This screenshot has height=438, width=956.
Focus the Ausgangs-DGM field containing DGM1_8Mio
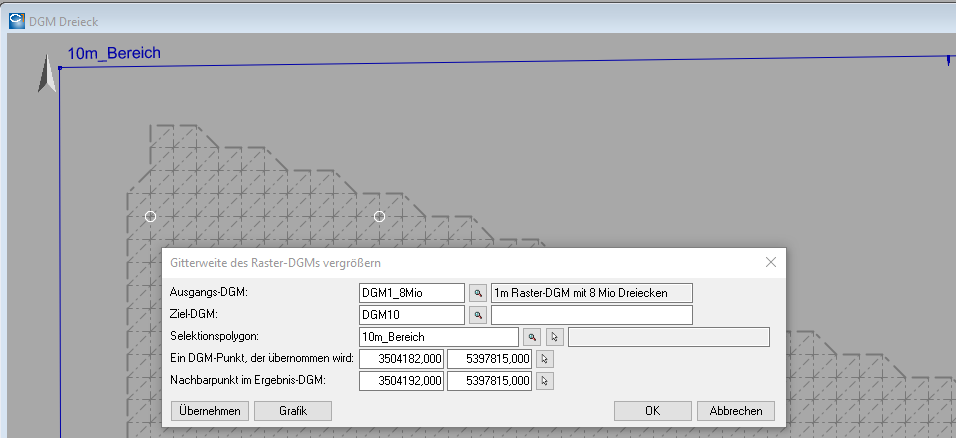[x=412, y=293]
